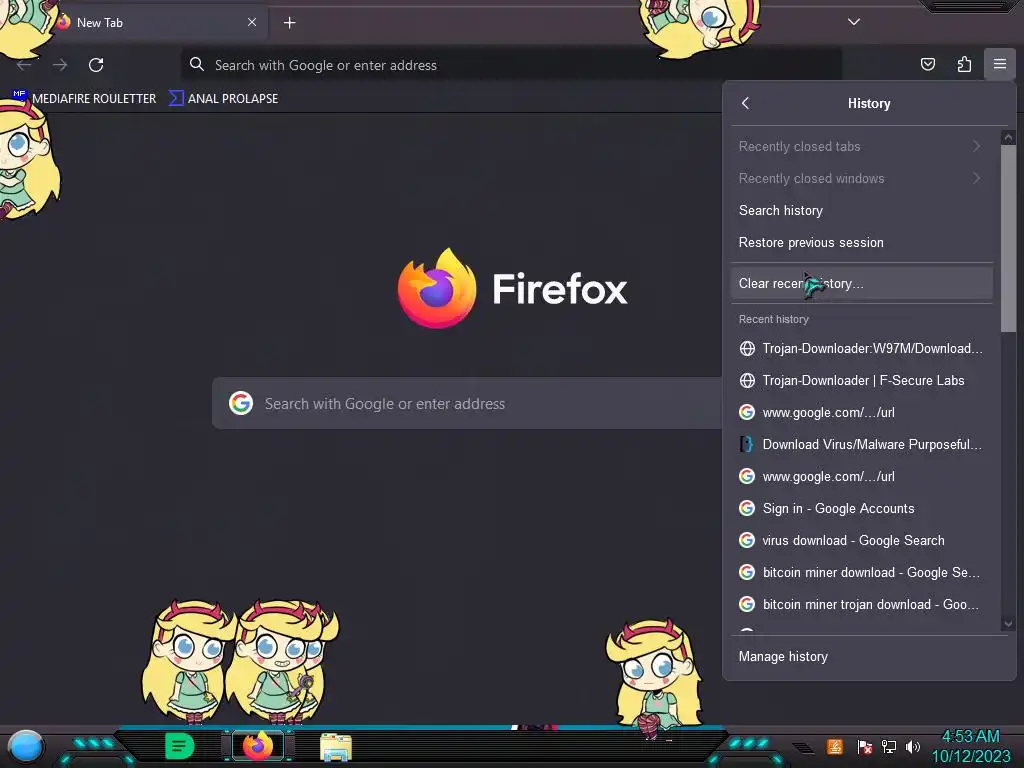Reload the page with the refresh icon
Image resolution: width=1024 pixels, height=768 pixels.
point(96,65)
